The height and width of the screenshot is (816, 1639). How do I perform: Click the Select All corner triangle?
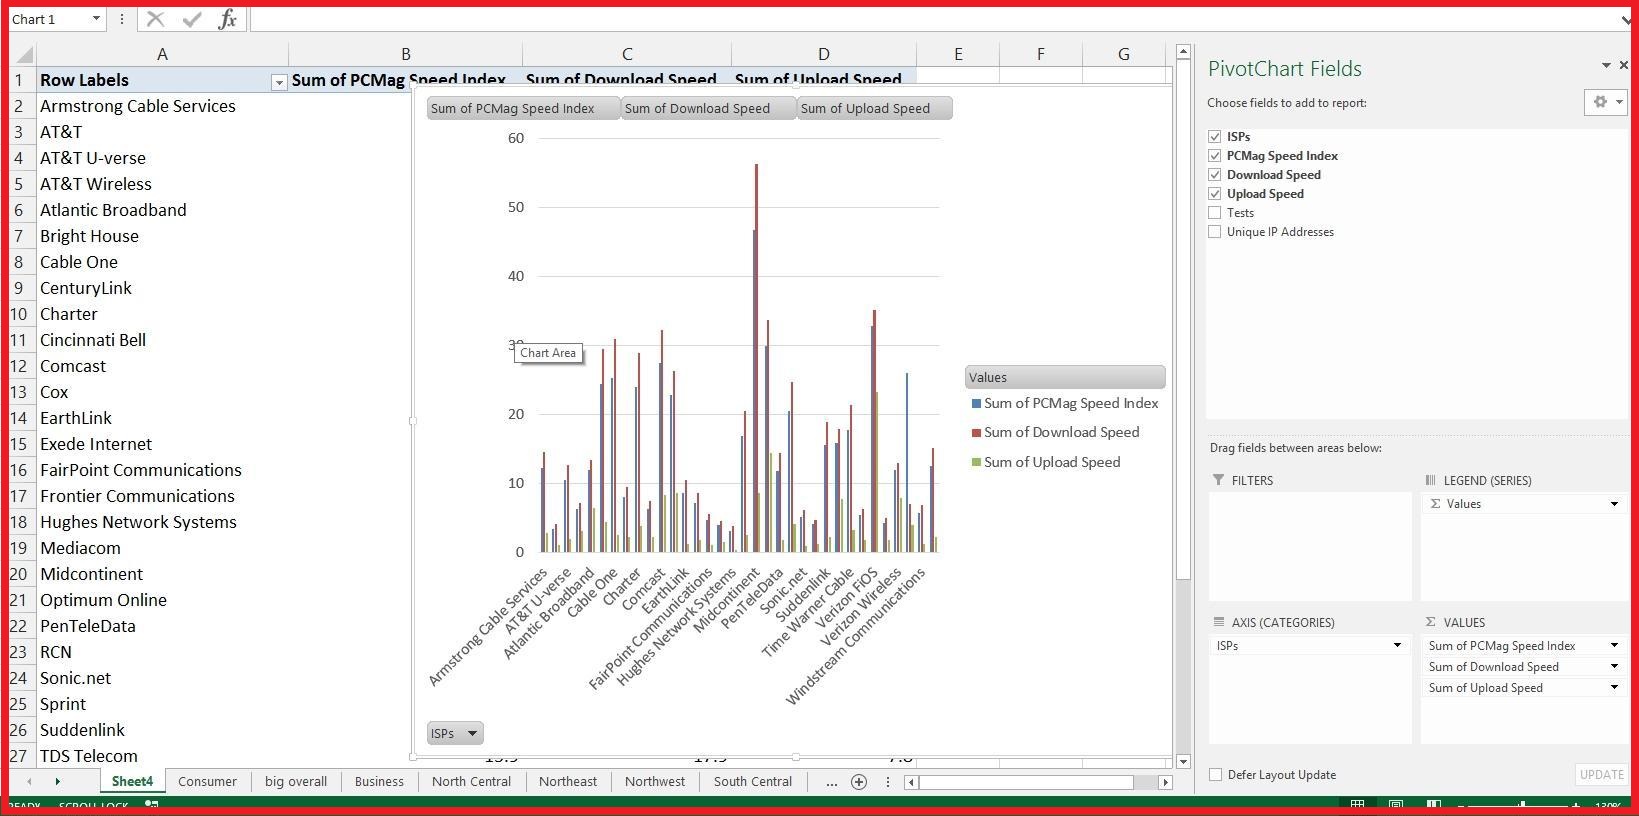24,55
